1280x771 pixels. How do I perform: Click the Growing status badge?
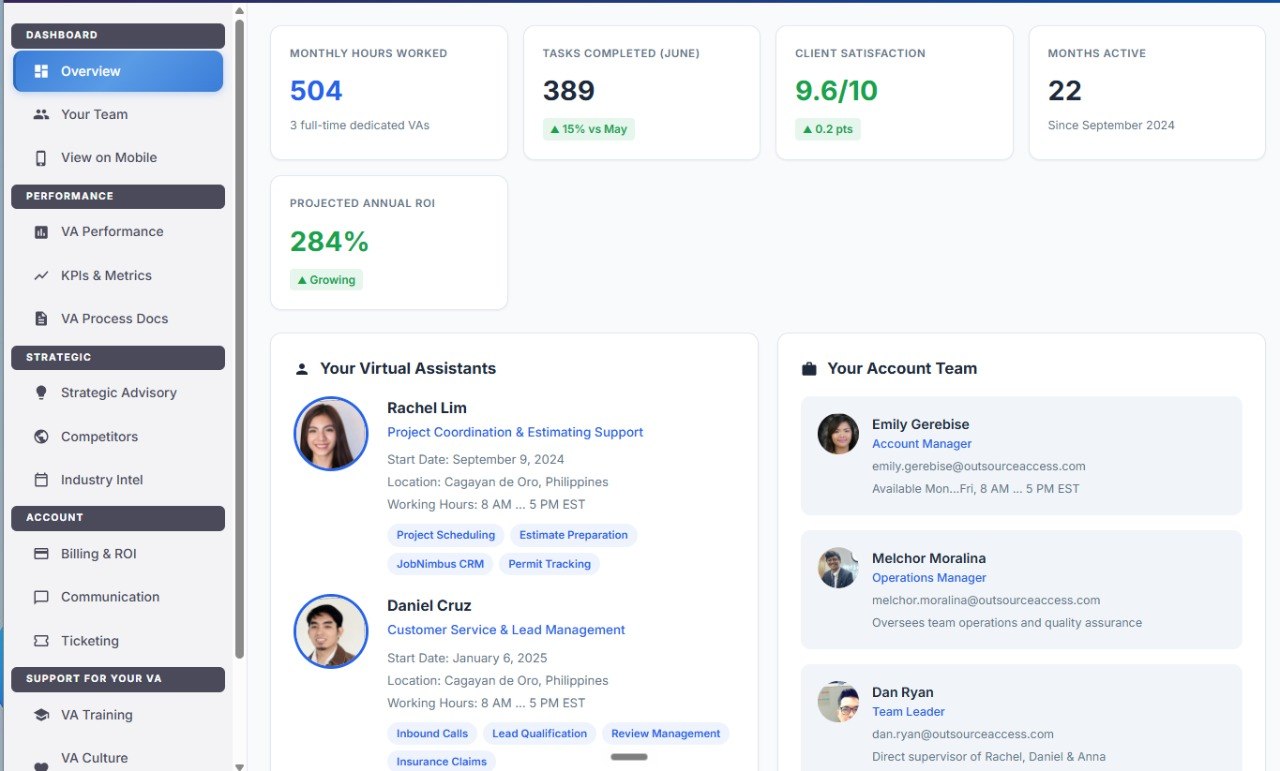(326, 280)
